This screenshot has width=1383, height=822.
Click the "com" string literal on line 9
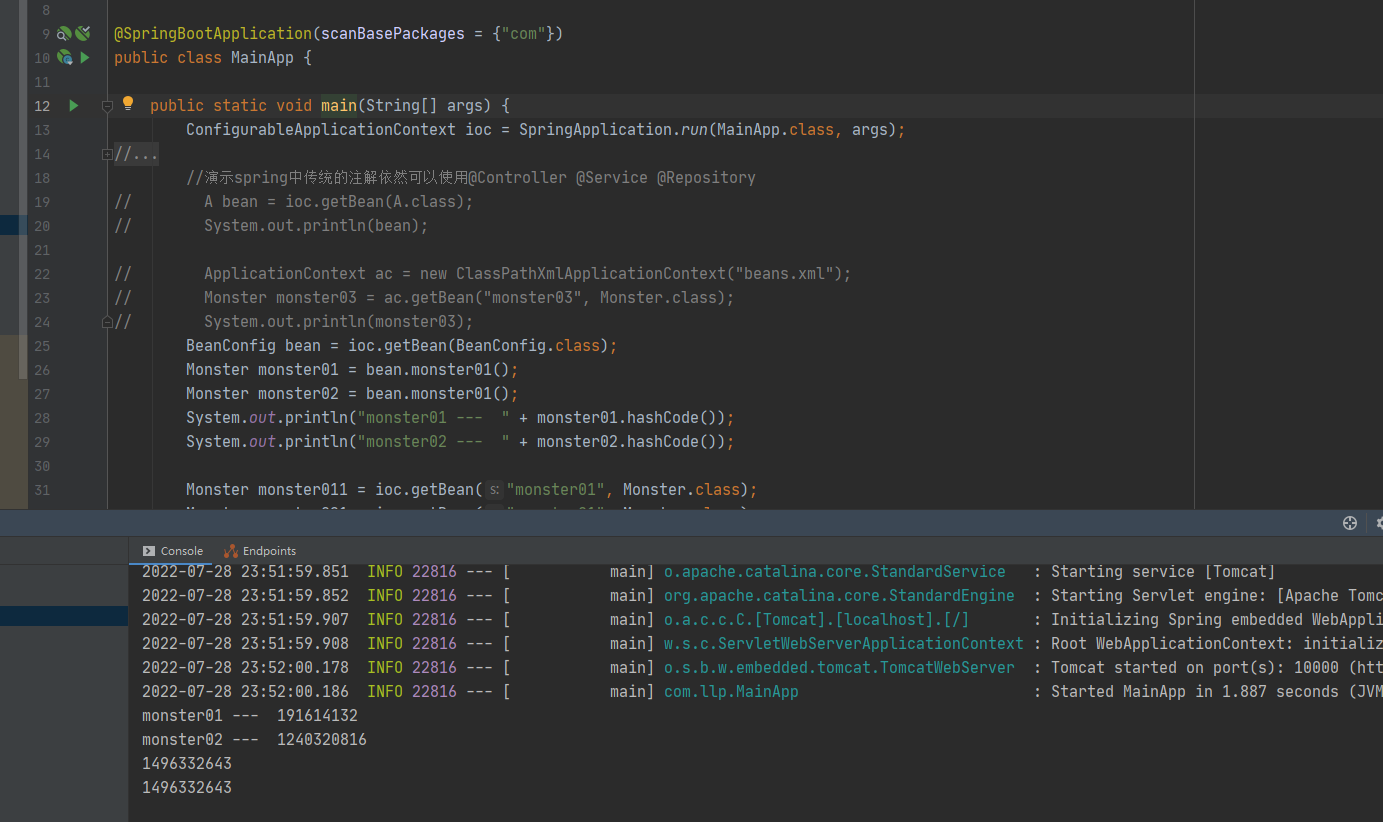click(x=524, y=34)
